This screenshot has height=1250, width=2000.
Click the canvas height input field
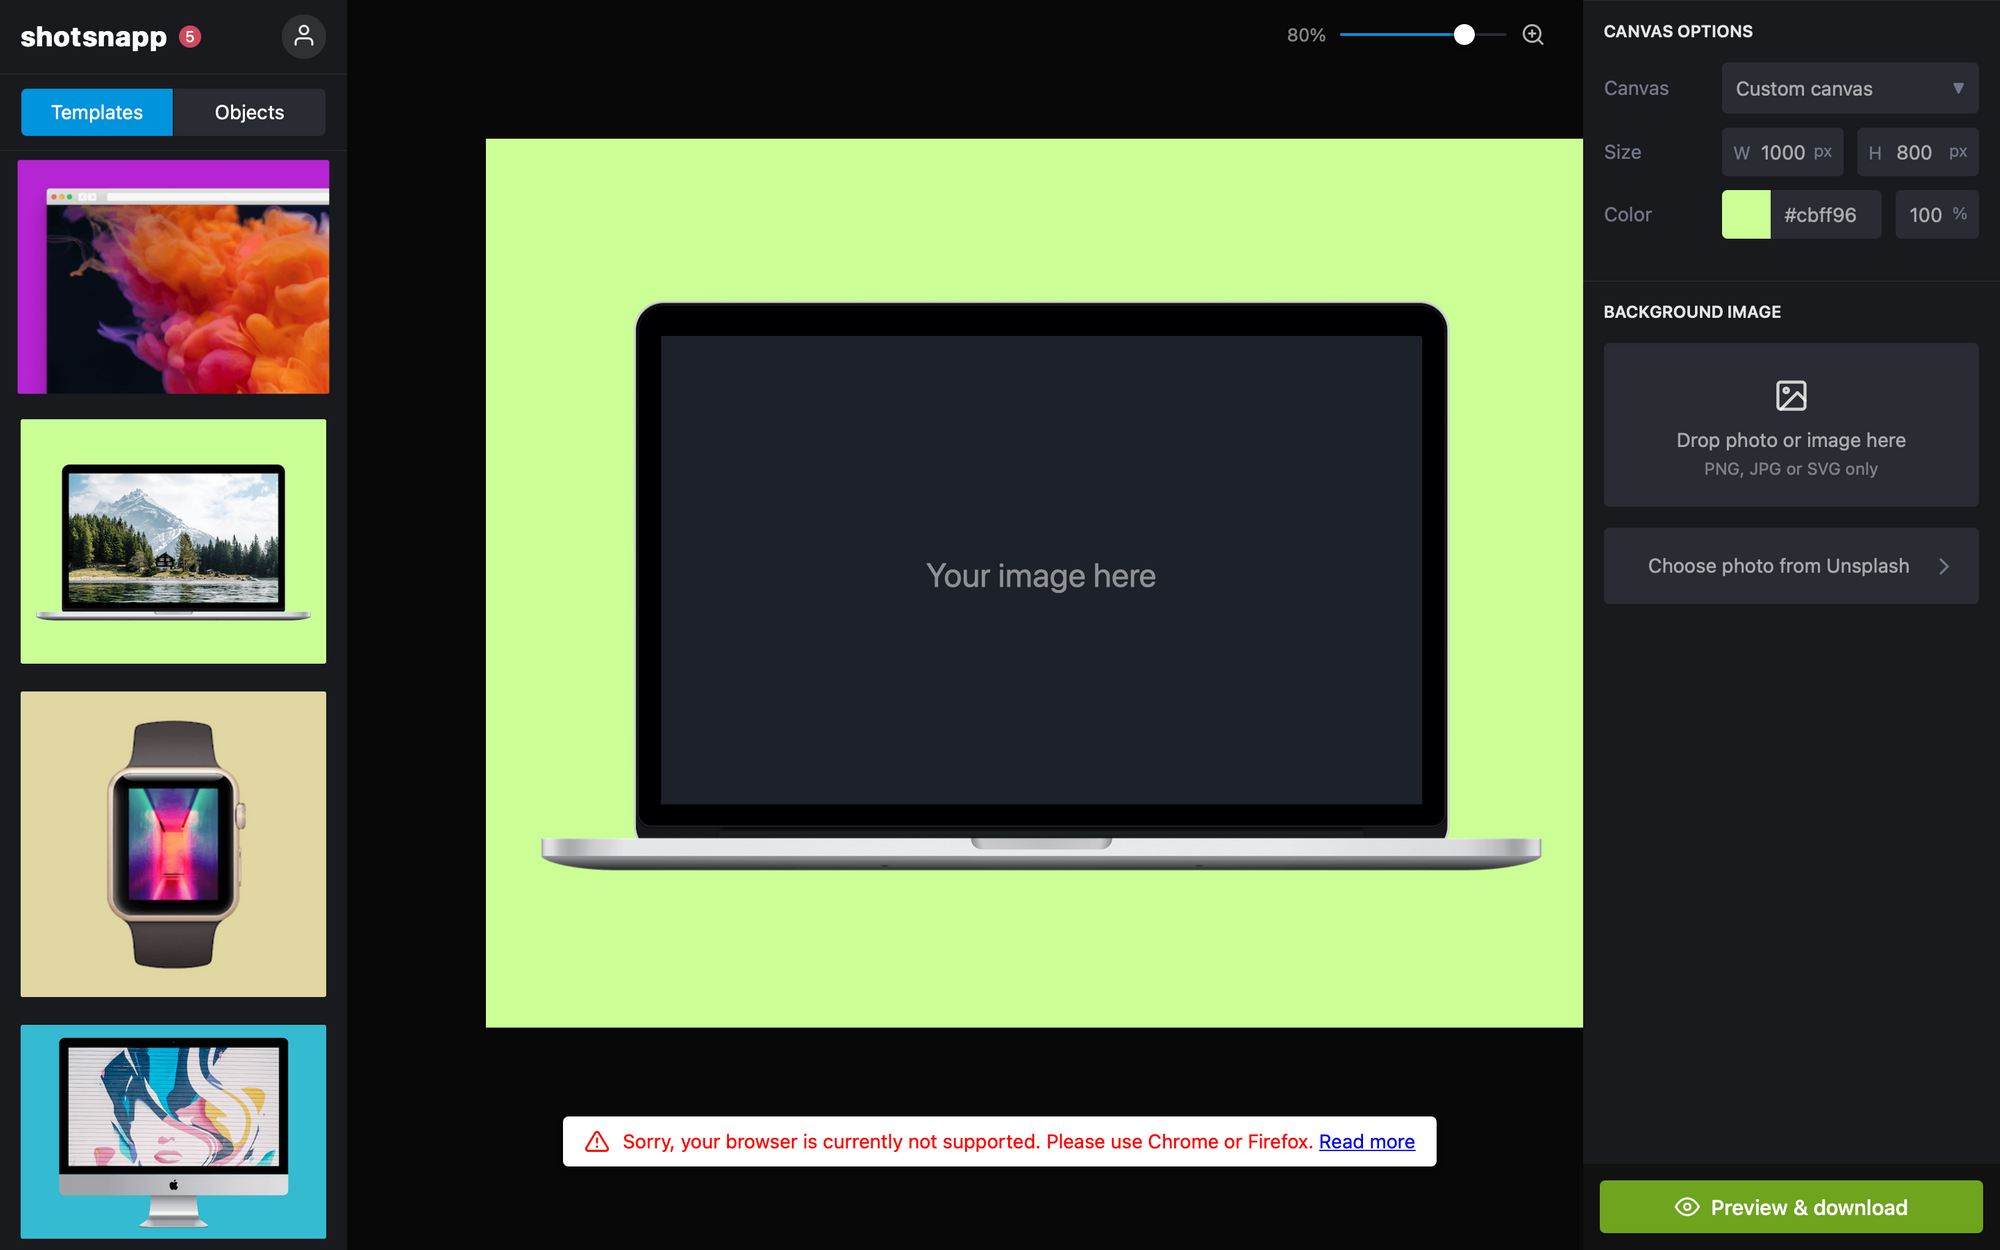[x=1914, y=152]
